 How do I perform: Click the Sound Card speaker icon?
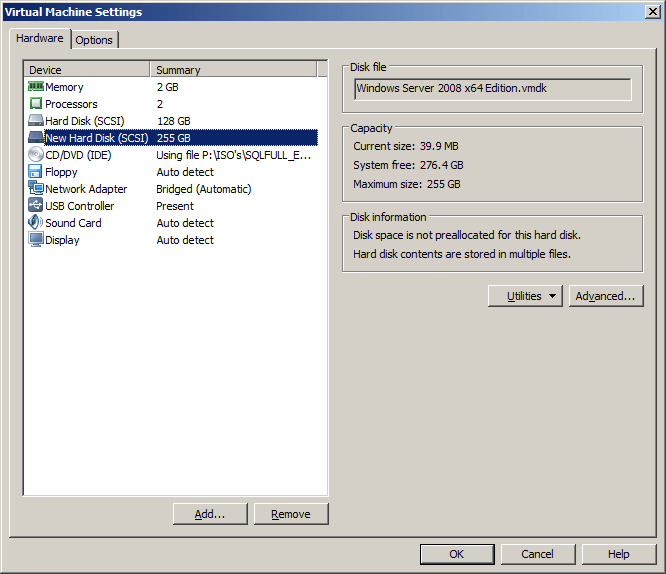(x=35, y=223)
